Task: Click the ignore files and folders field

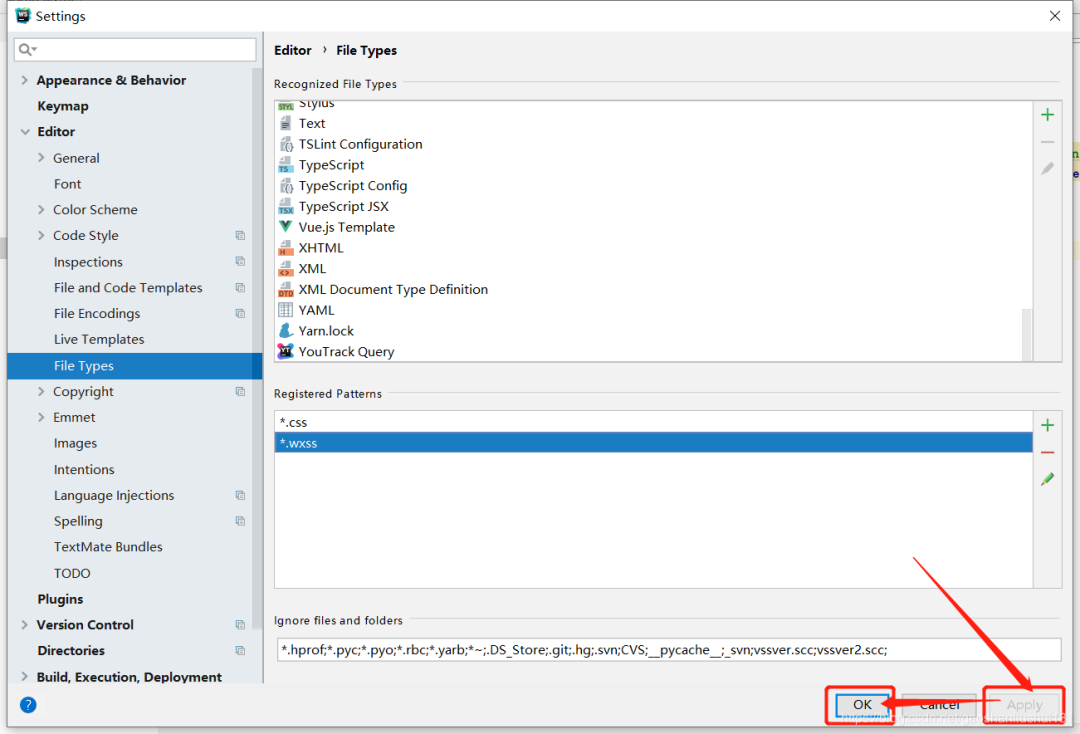Action: 669,649
